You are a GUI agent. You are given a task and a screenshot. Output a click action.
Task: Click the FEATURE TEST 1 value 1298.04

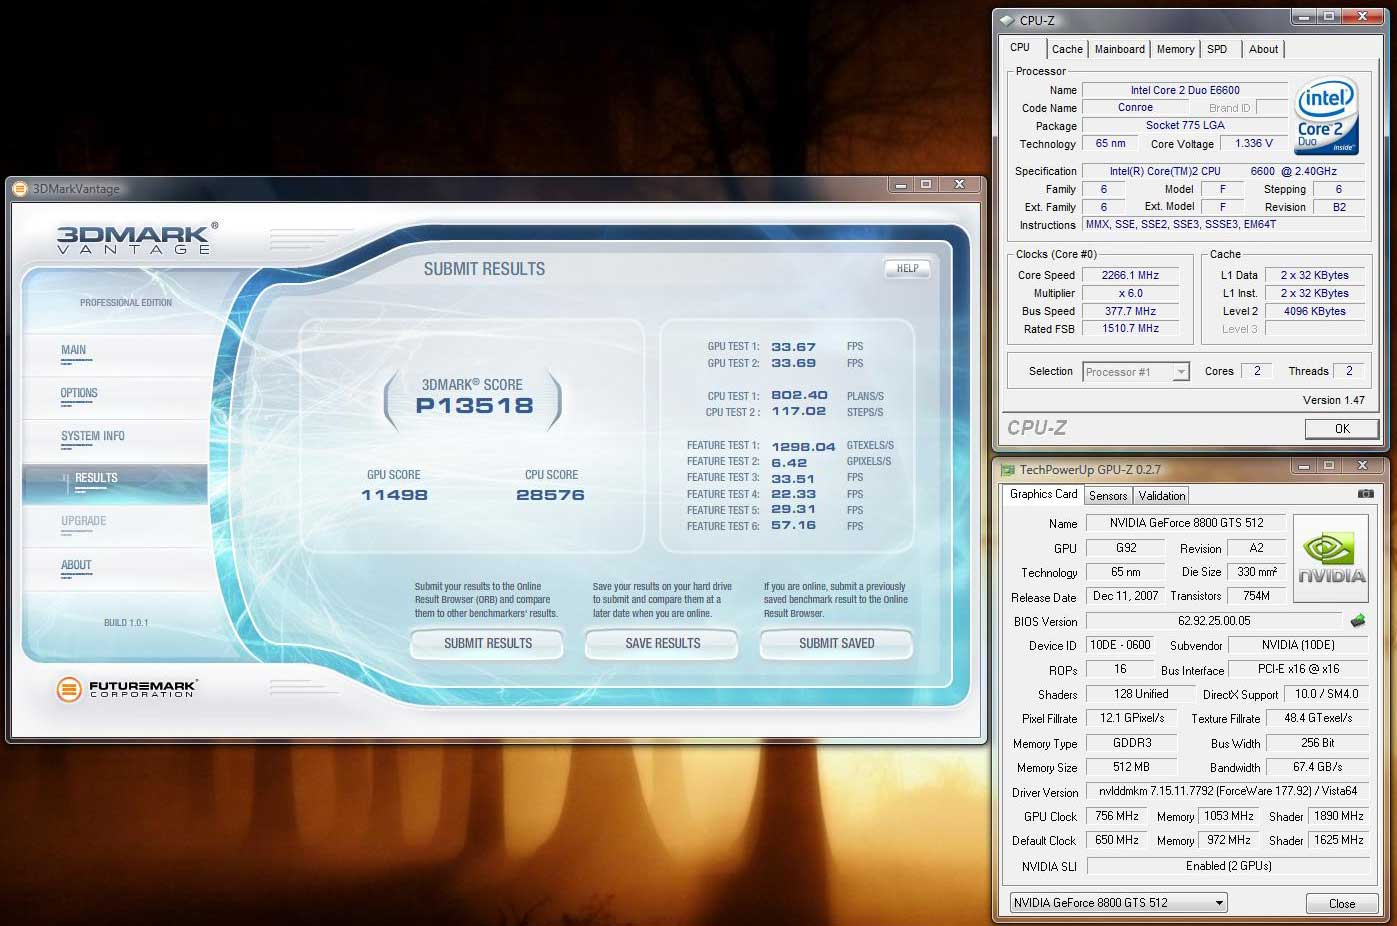pyautogui.click(x=803, y=447)
